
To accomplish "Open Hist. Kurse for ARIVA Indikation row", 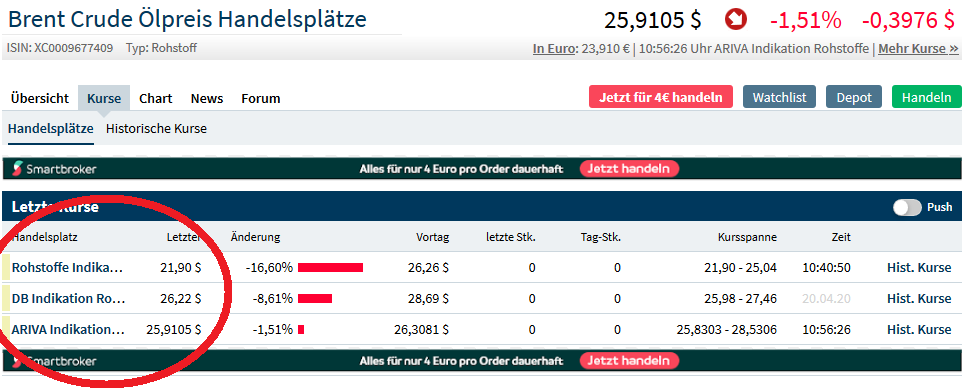I will 919,329.
